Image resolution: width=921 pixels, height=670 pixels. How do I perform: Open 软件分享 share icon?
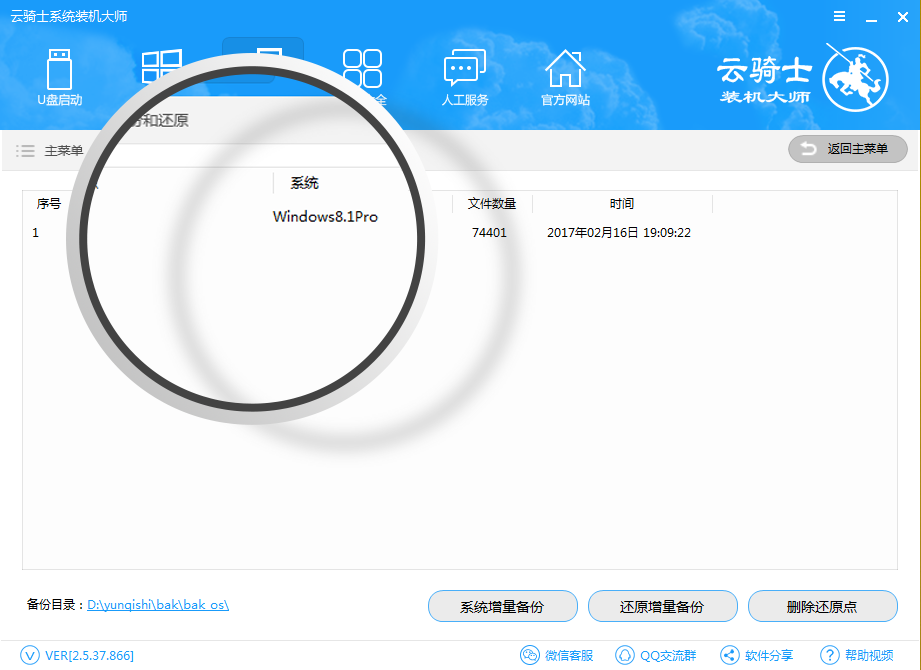point(730,655)
